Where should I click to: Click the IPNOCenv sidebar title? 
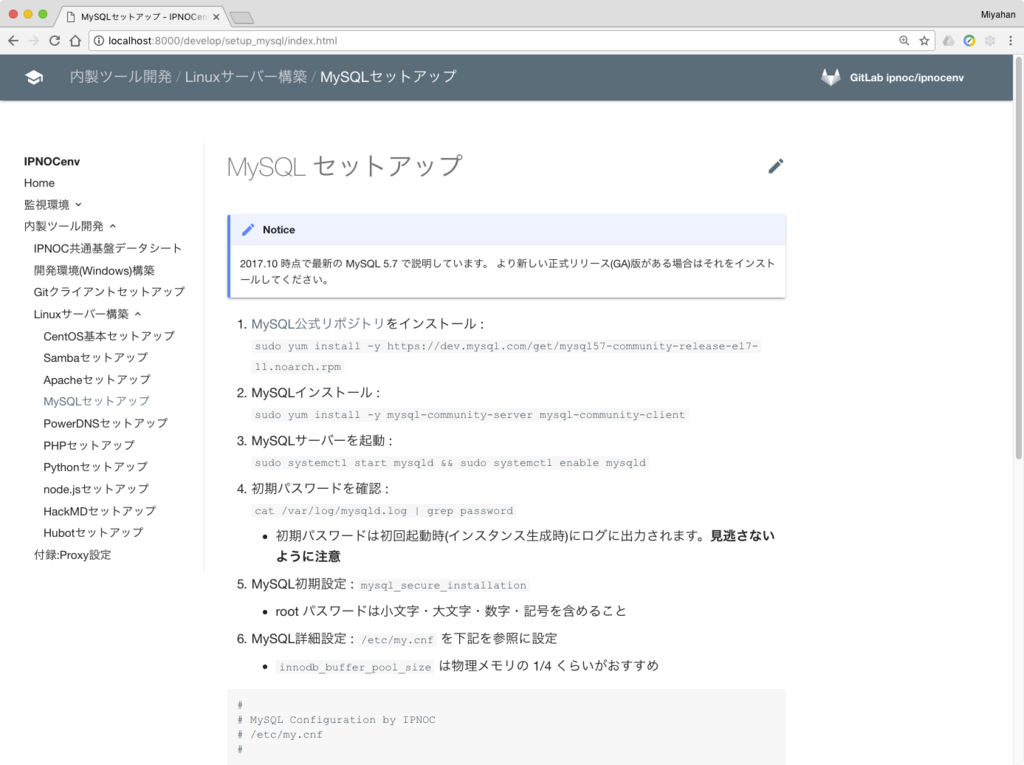pyautogui.click(x=52, y=161)
